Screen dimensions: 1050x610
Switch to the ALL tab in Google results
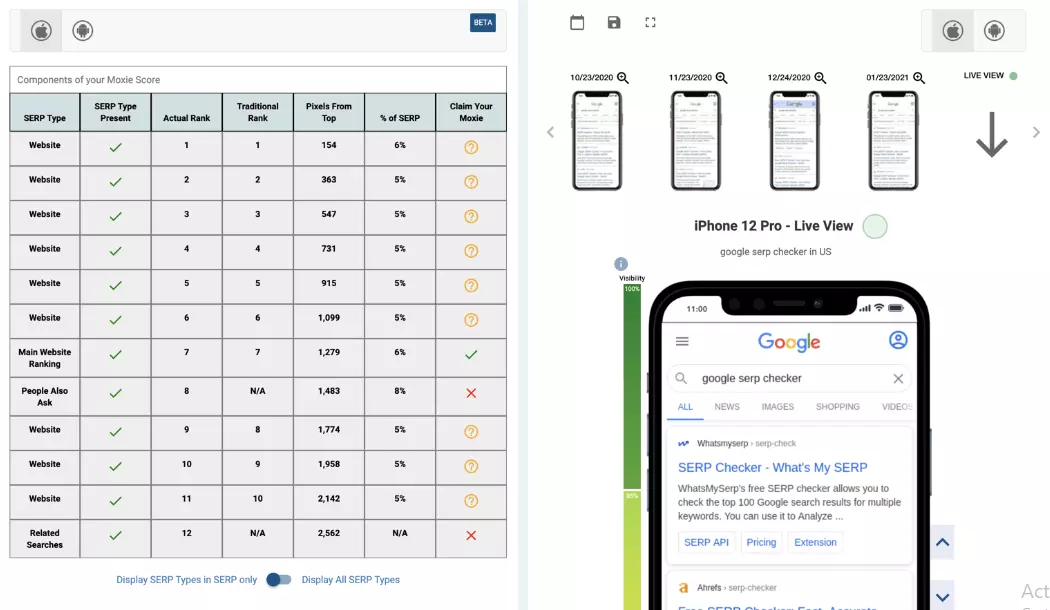tap(685, 406)
